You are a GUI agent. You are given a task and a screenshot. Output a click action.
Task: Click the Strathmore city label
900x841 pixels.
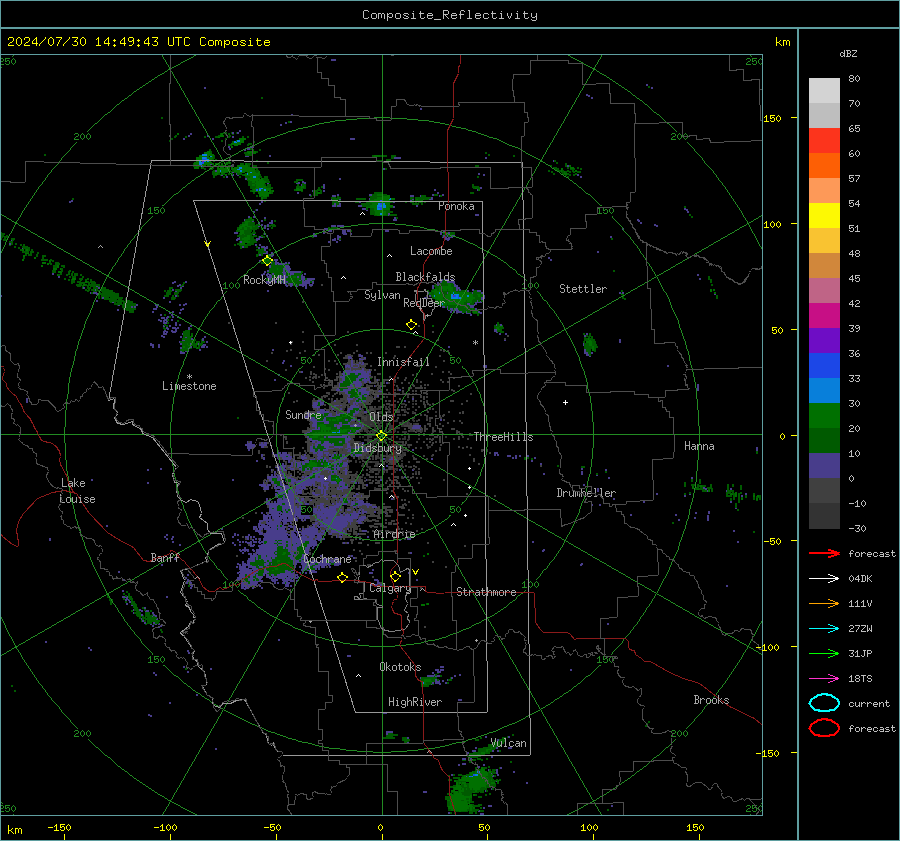(486, 592)
